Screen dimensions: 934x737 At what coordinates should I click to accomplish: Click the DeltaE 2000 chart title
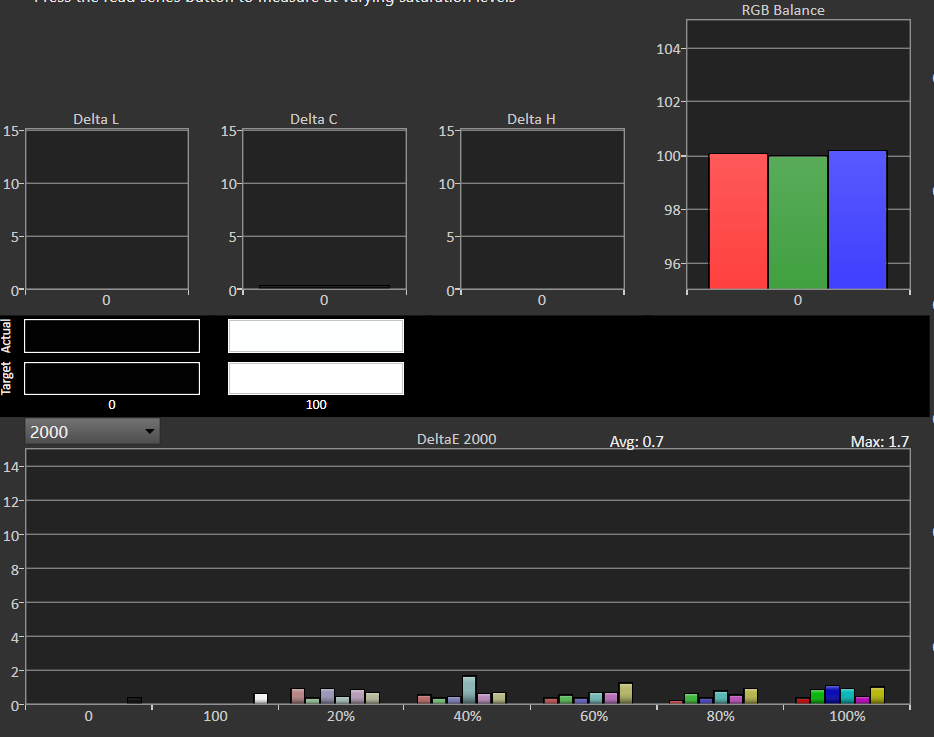pyautogui.click(x=456, y=439)
